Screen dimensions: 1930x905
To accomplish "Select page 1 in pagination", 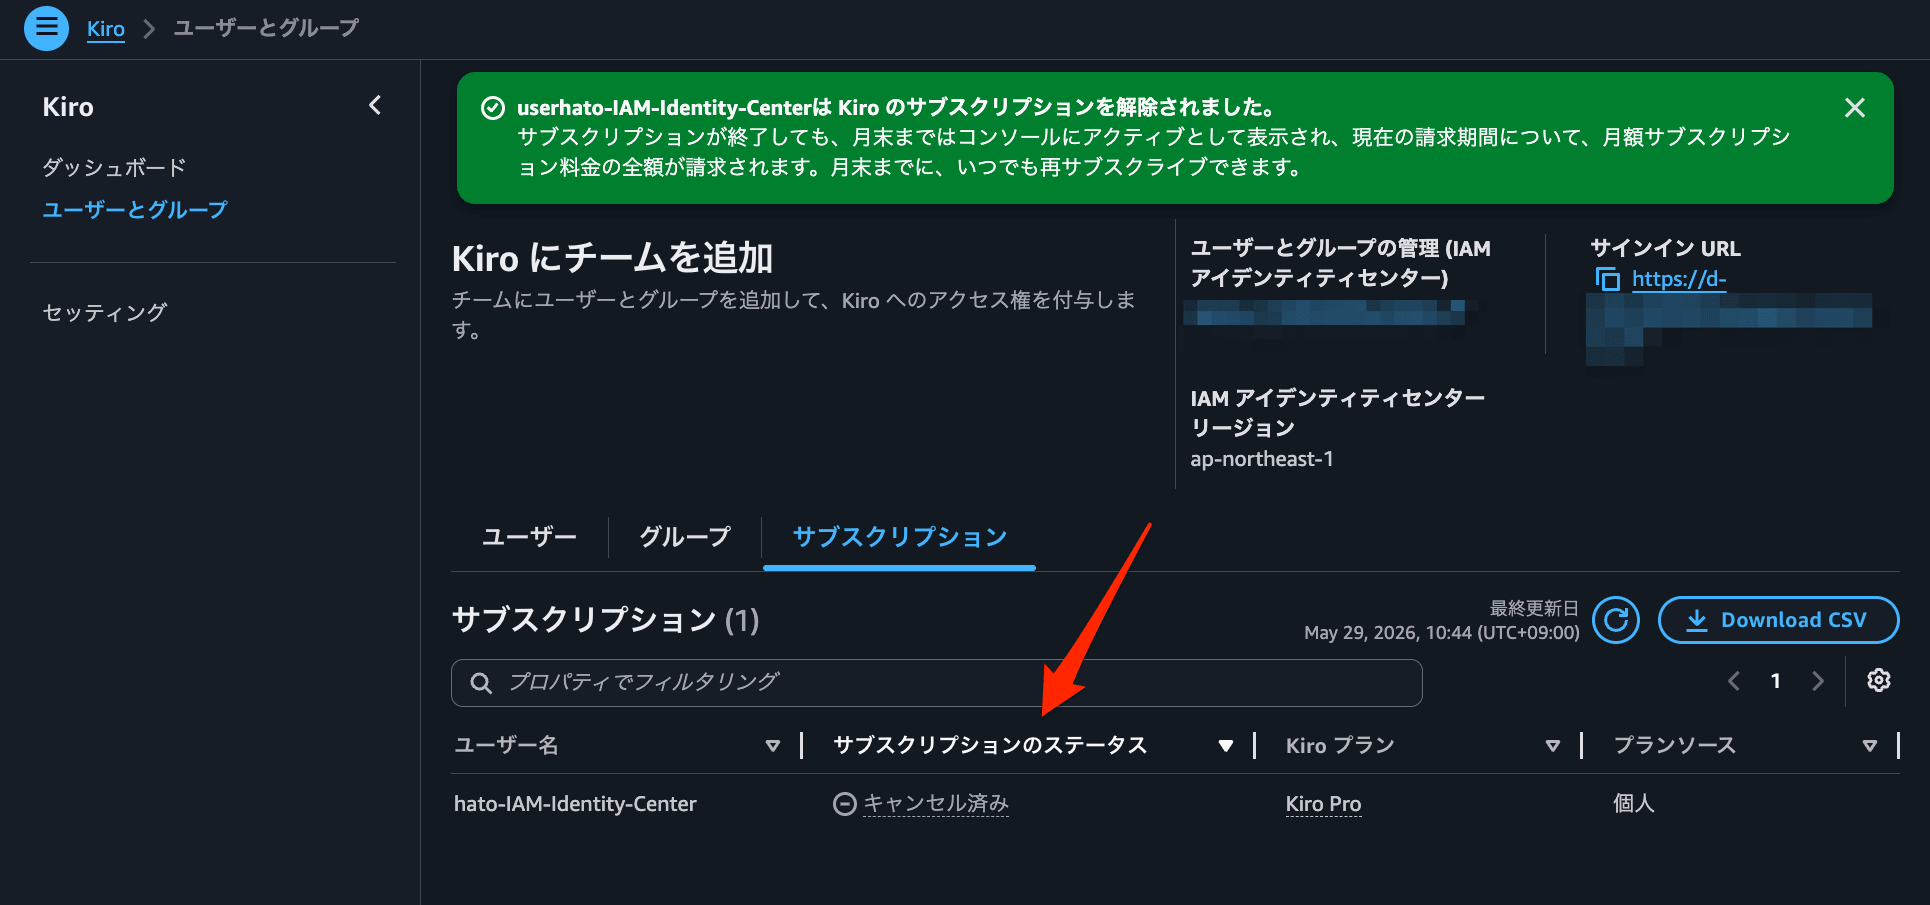I will tap(1776, 681).
